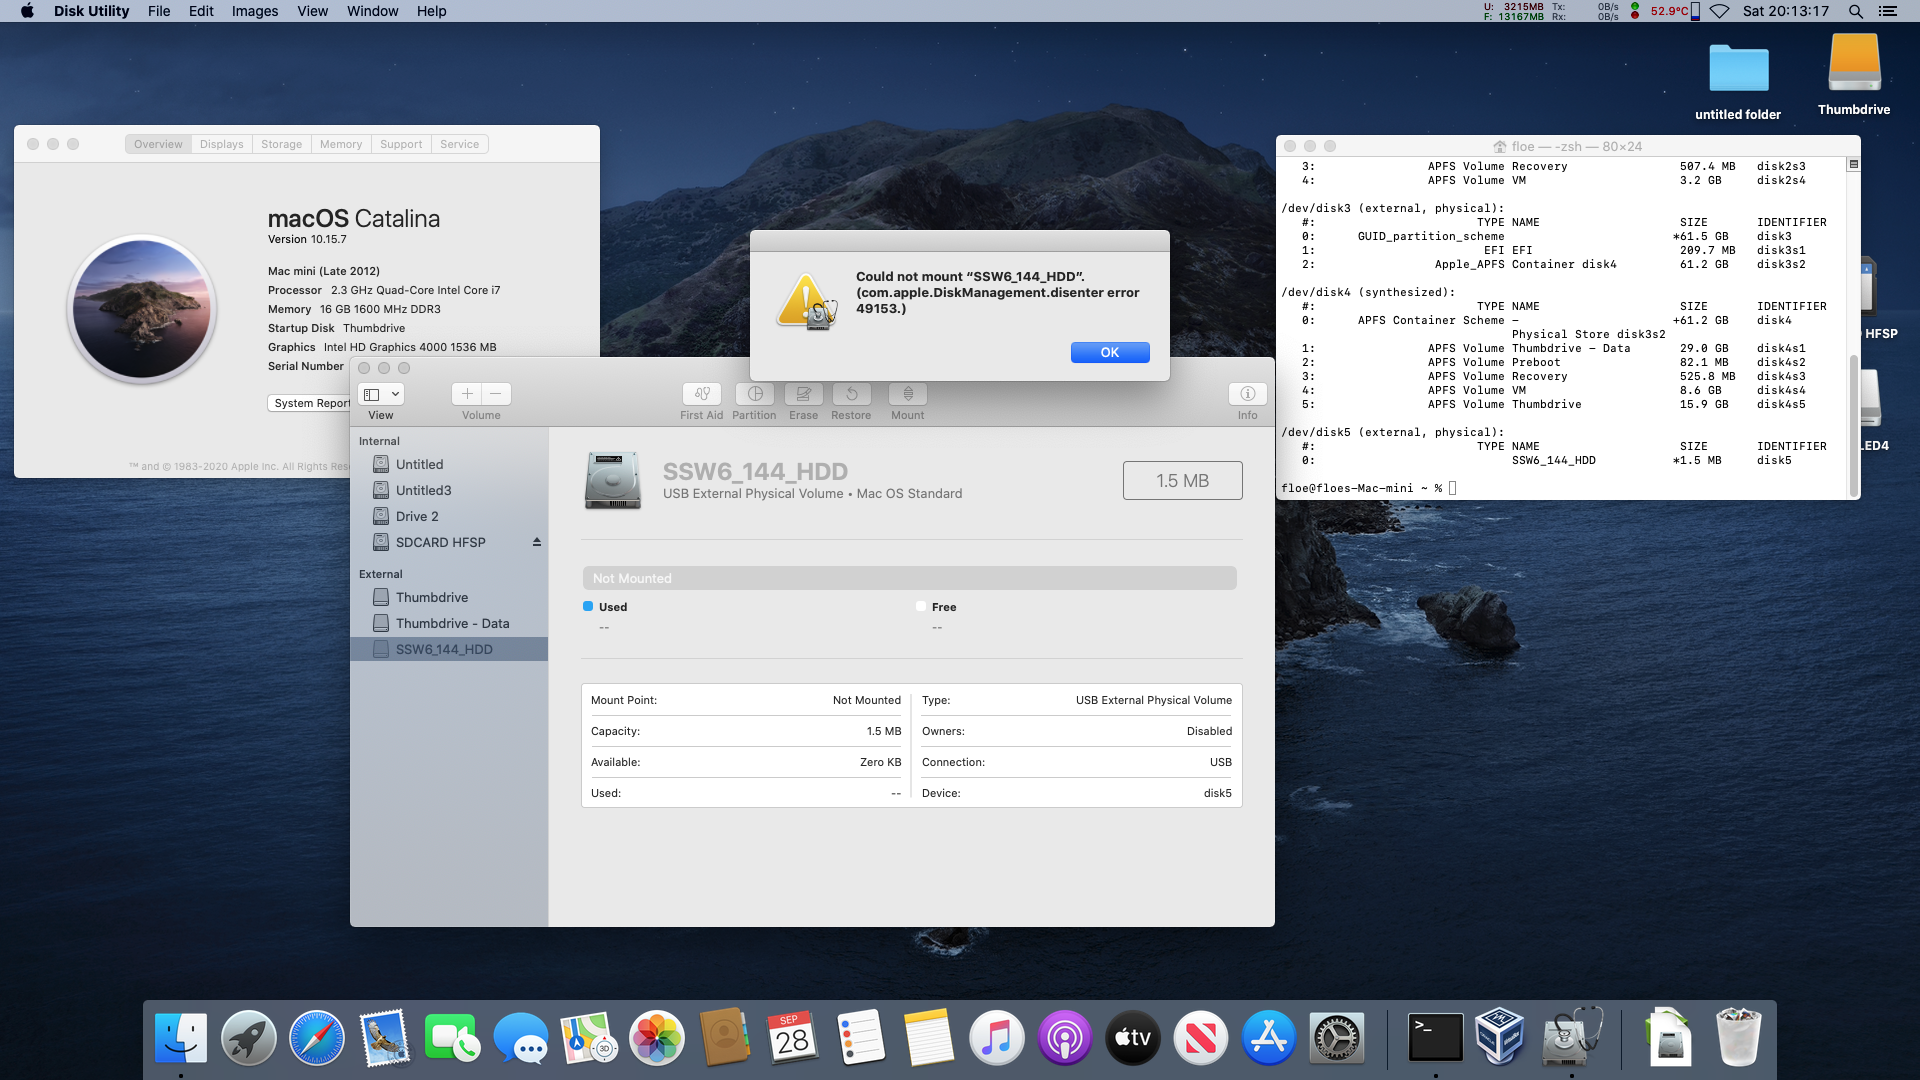
Task: Switch to the Service tab
Action: (460, 144)
